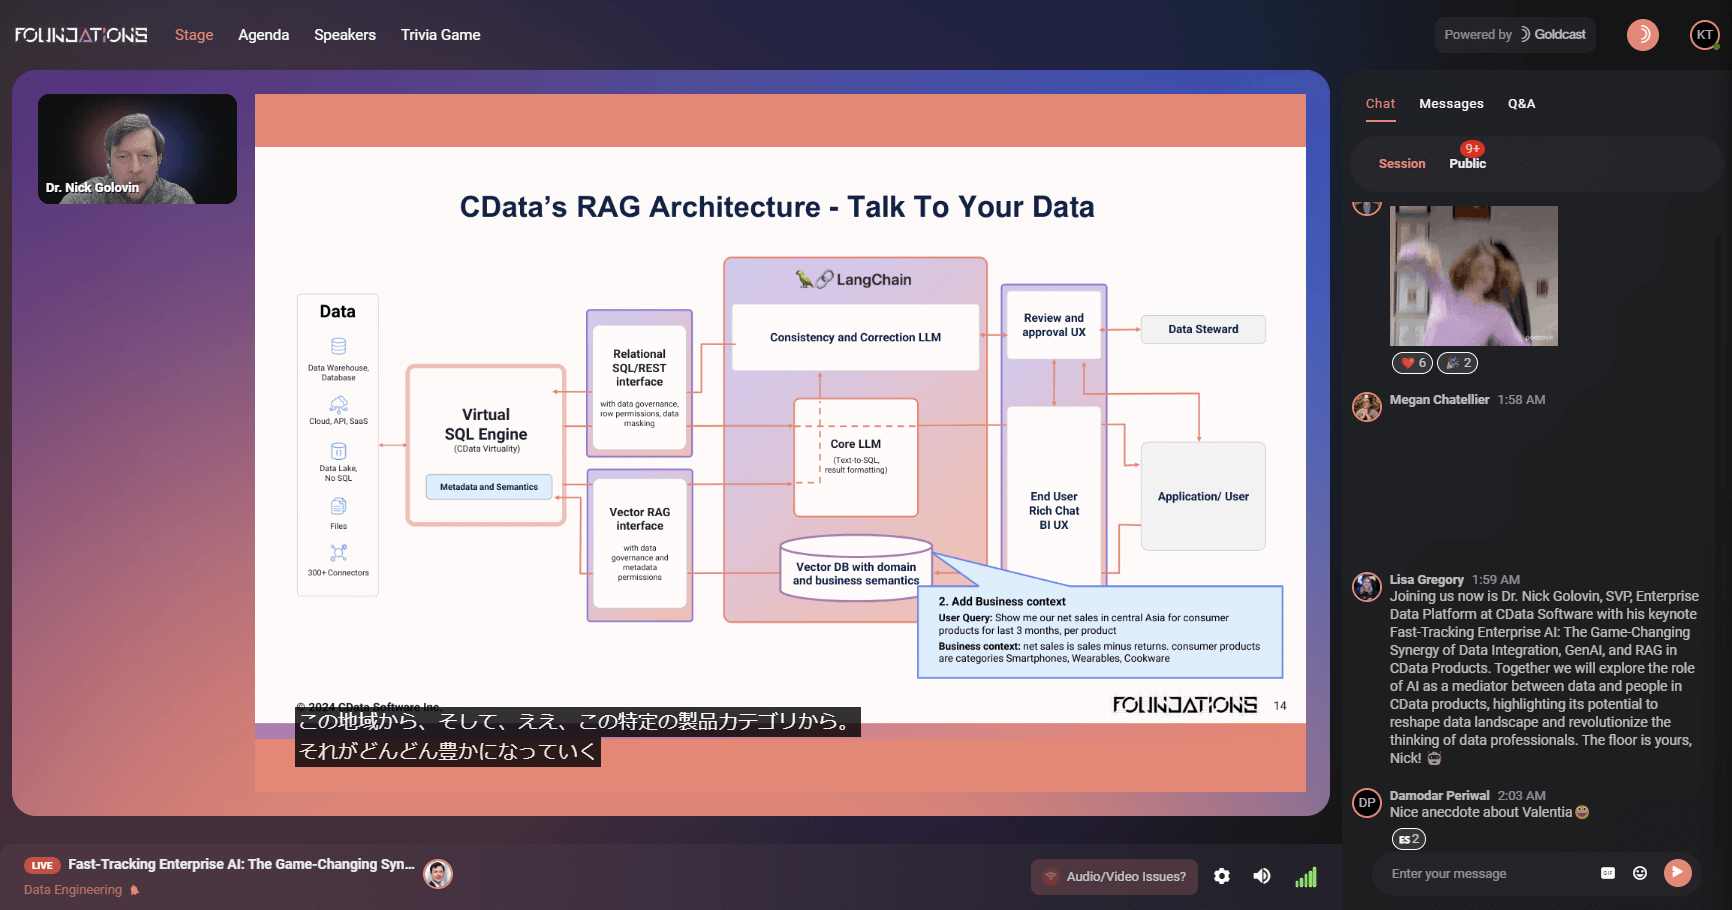The height and width of the screenshot is (910, 1732).
Task: Open the dancing GIF in chat
Action: (x=1474, y=276)
